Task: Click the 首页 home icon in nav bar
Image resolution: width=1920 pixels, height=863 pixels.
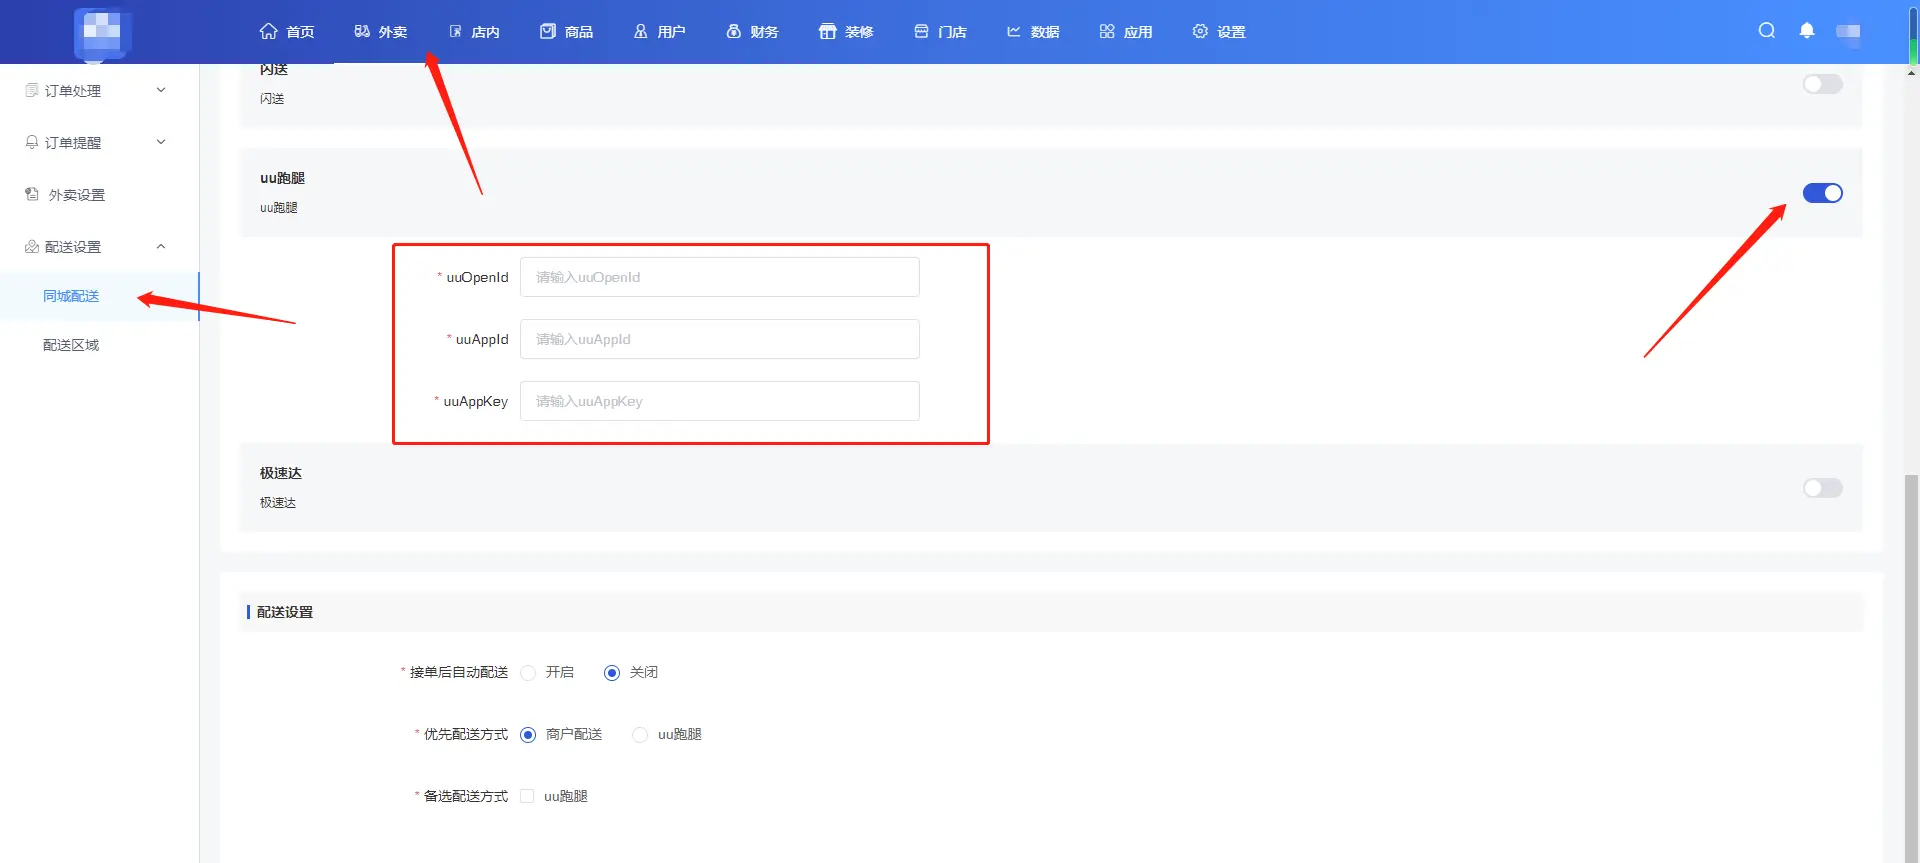Action: pyautogui.click(x=268, y=31)
